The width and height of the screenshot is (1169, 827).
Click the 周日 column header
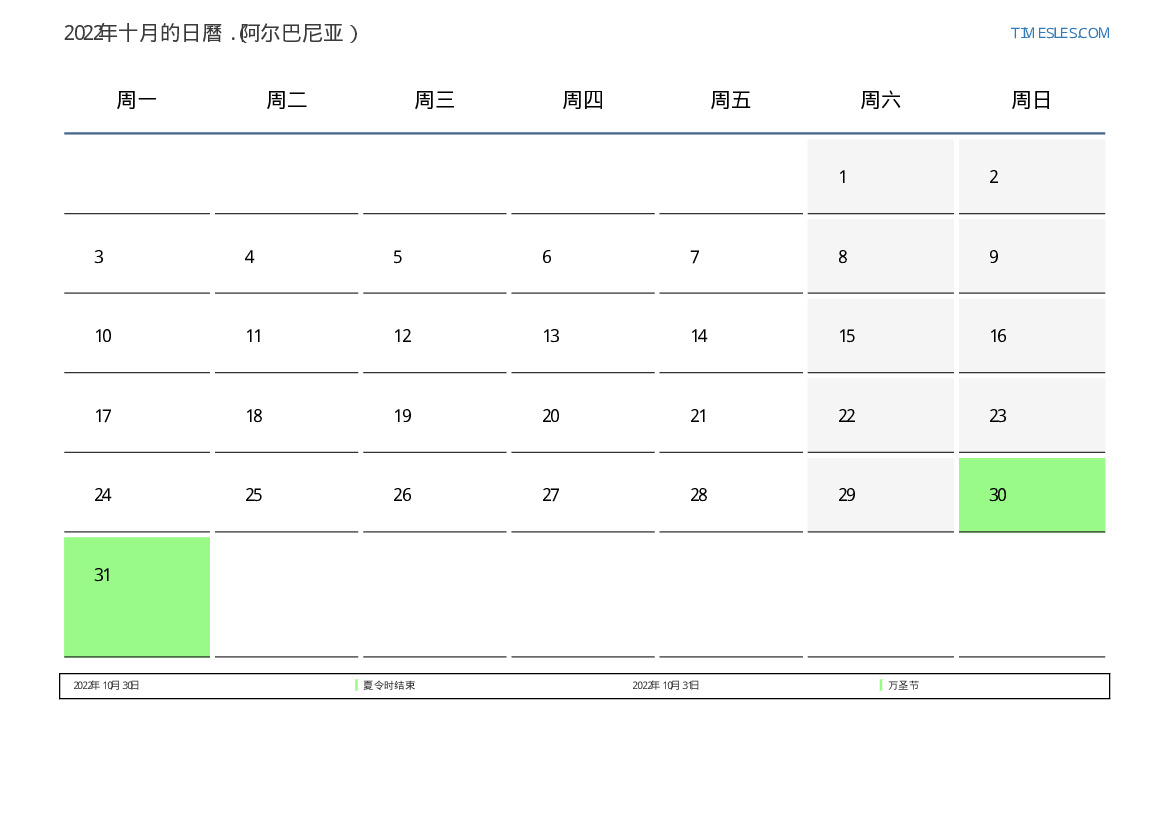1031,100
